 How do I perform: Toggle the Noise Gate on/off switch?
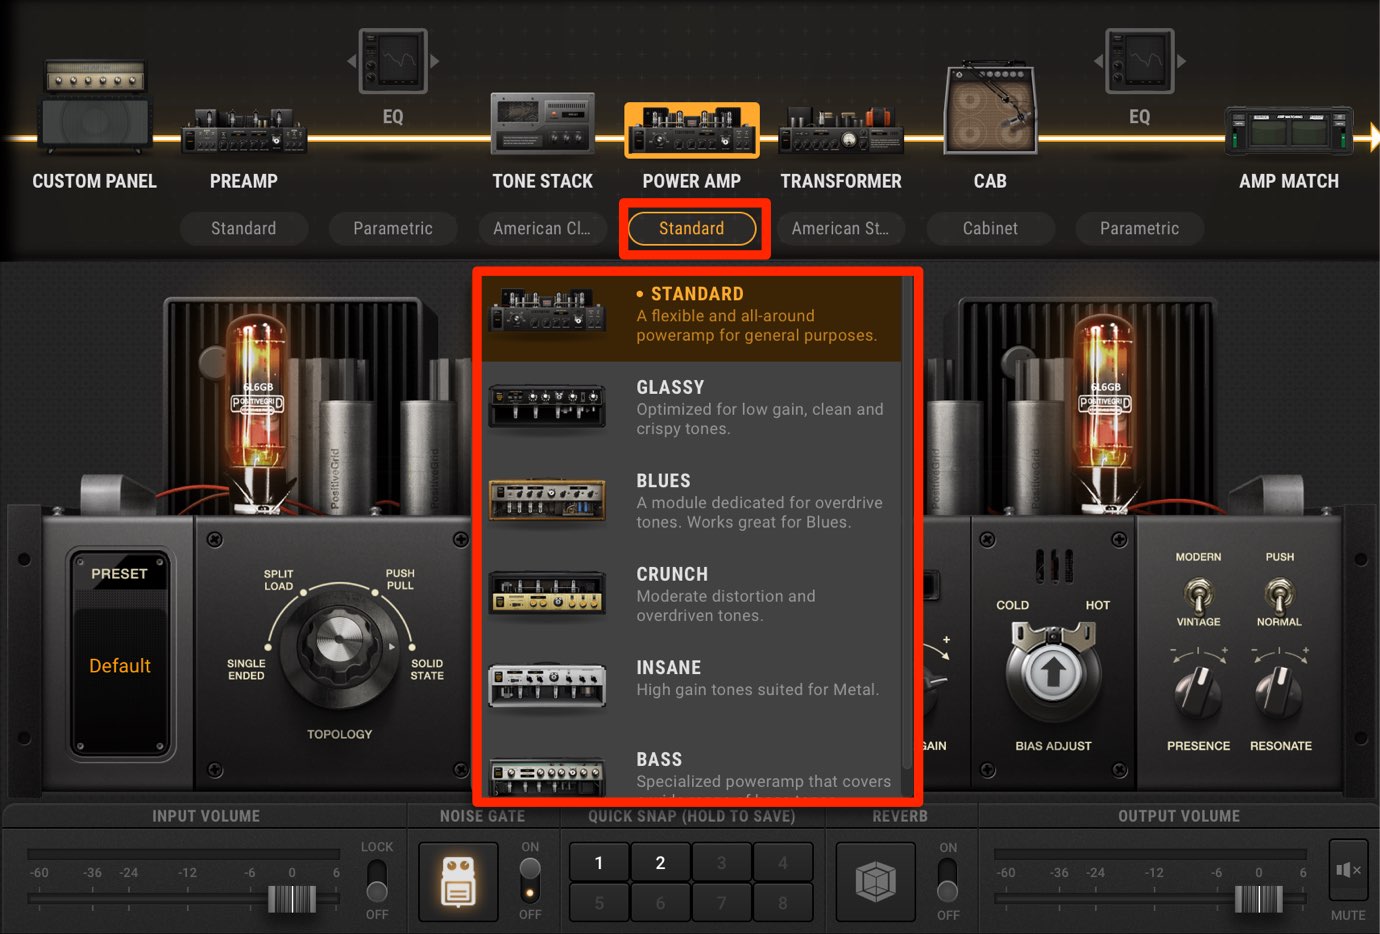pos(530,881)
